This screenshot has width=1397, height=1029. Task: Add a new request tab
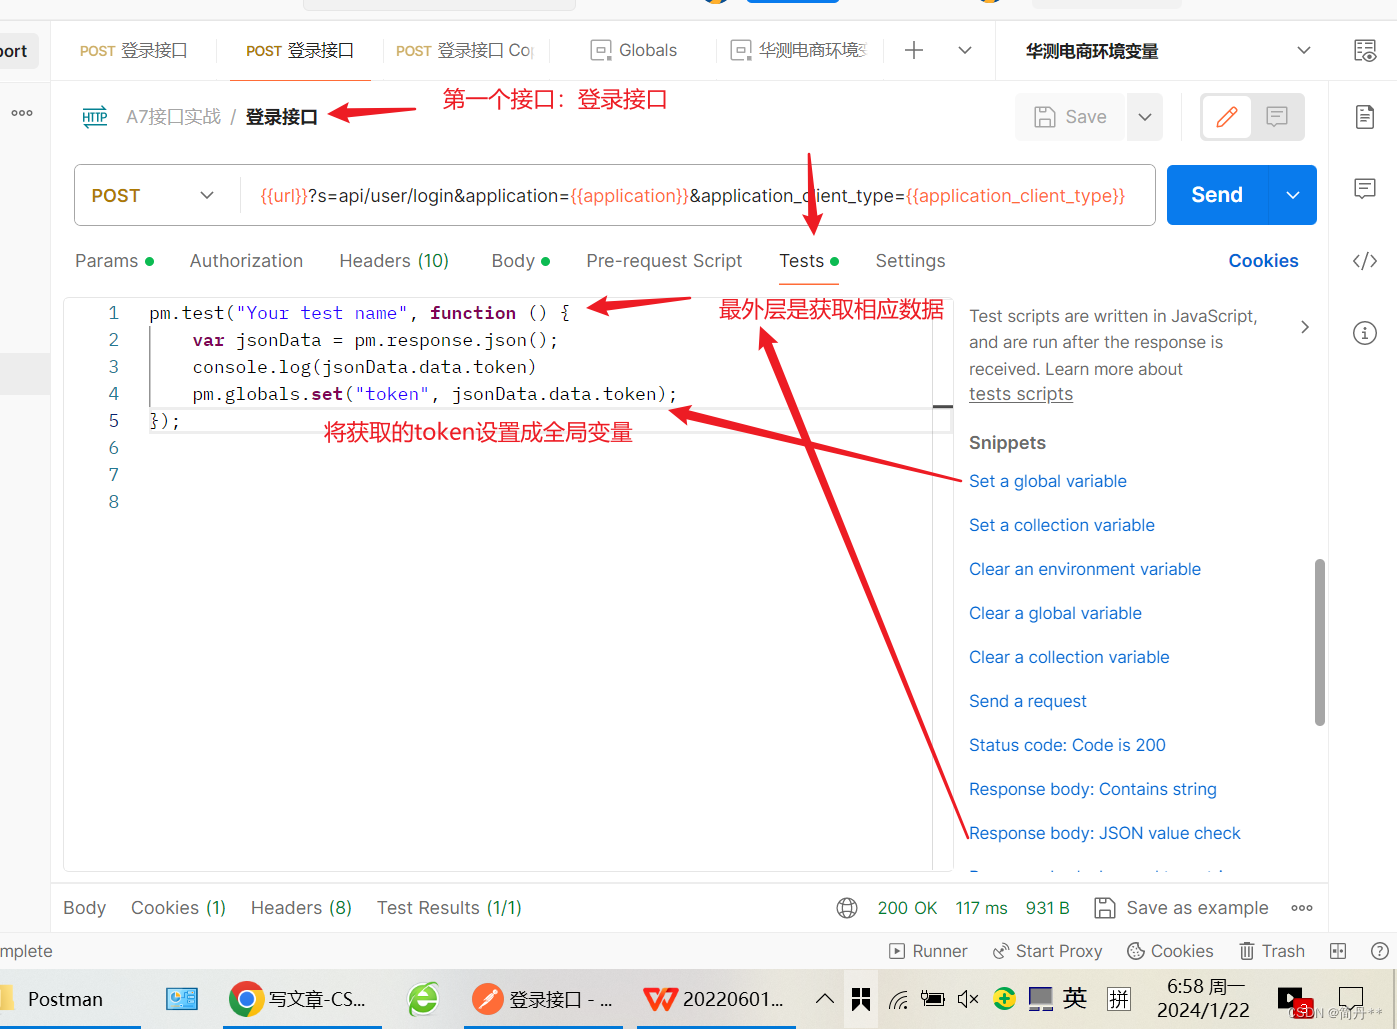pyautogui.click(x=914, y=50)
